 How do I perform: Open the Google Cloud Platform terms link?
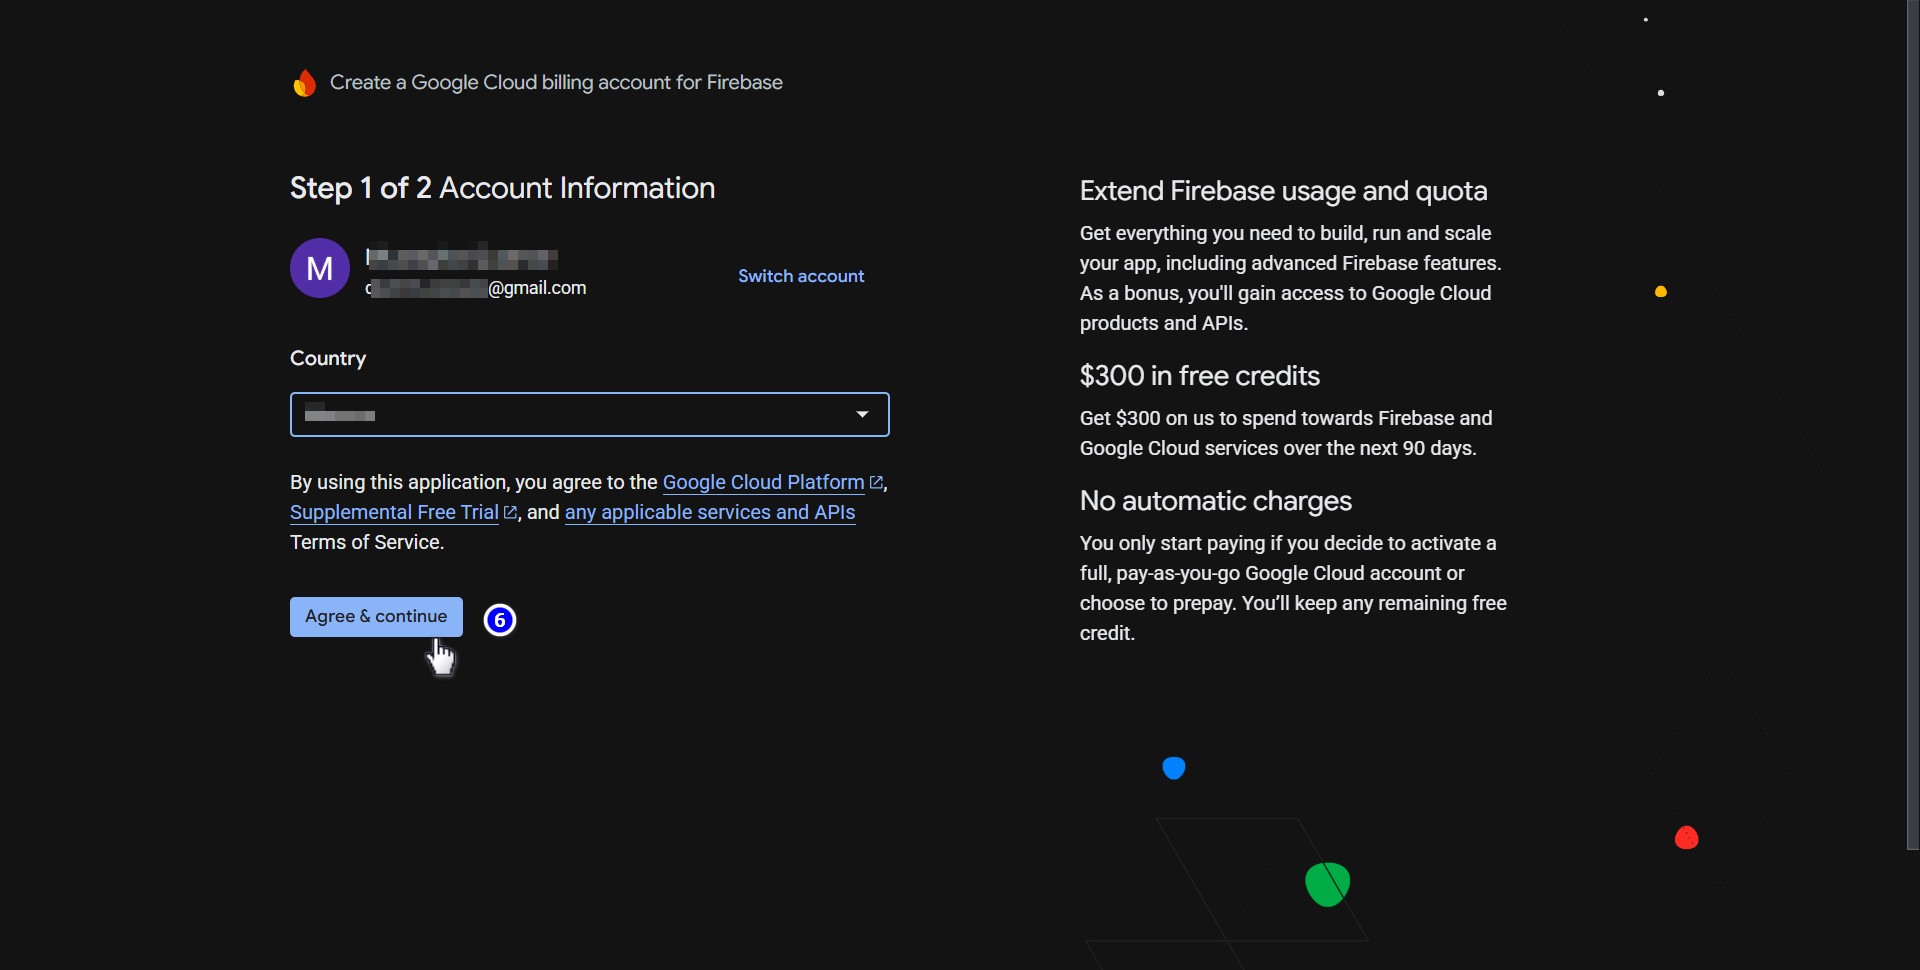pyautogui.click(x=763, y=482)
